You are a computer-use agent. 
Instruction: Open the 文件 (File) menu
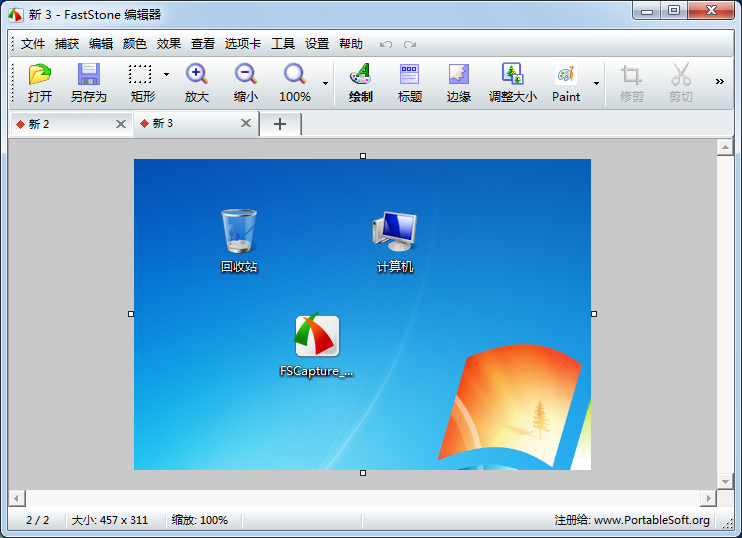[33, 44]
